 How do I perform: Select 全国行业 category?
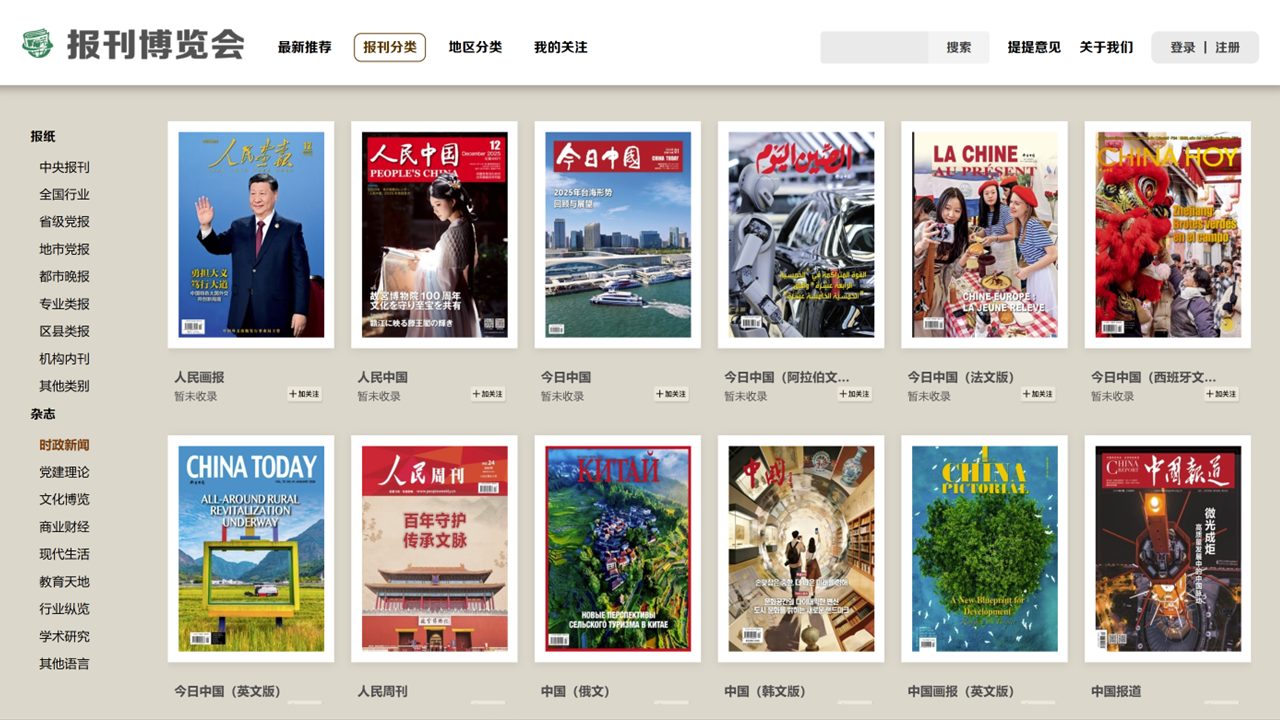[x=65, y=194]
